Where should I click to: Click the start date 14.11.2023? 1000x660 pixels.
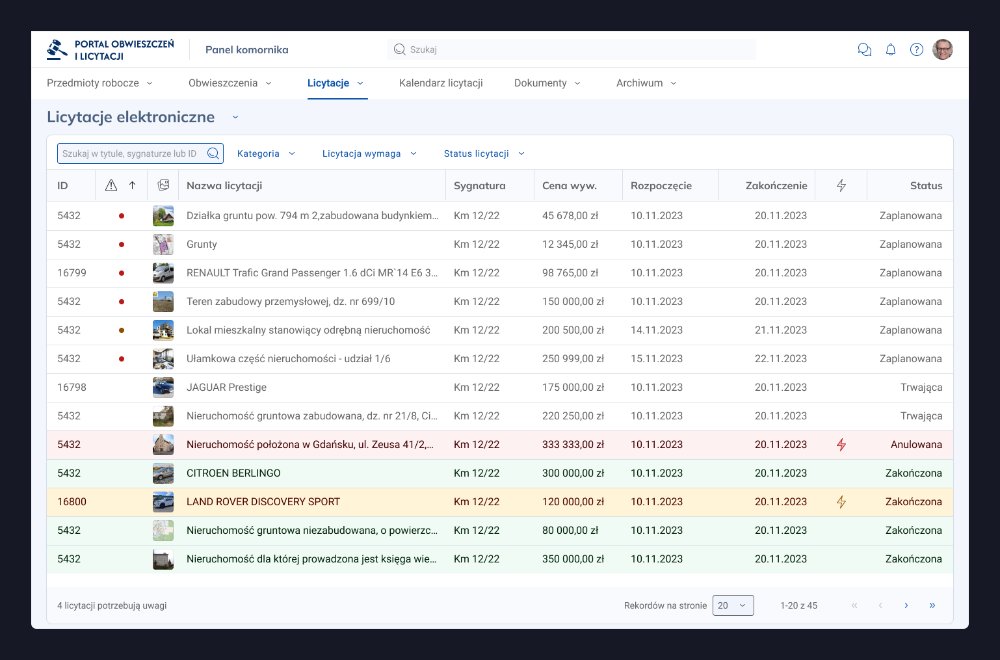pyautogui.click(x=656, y=330)
